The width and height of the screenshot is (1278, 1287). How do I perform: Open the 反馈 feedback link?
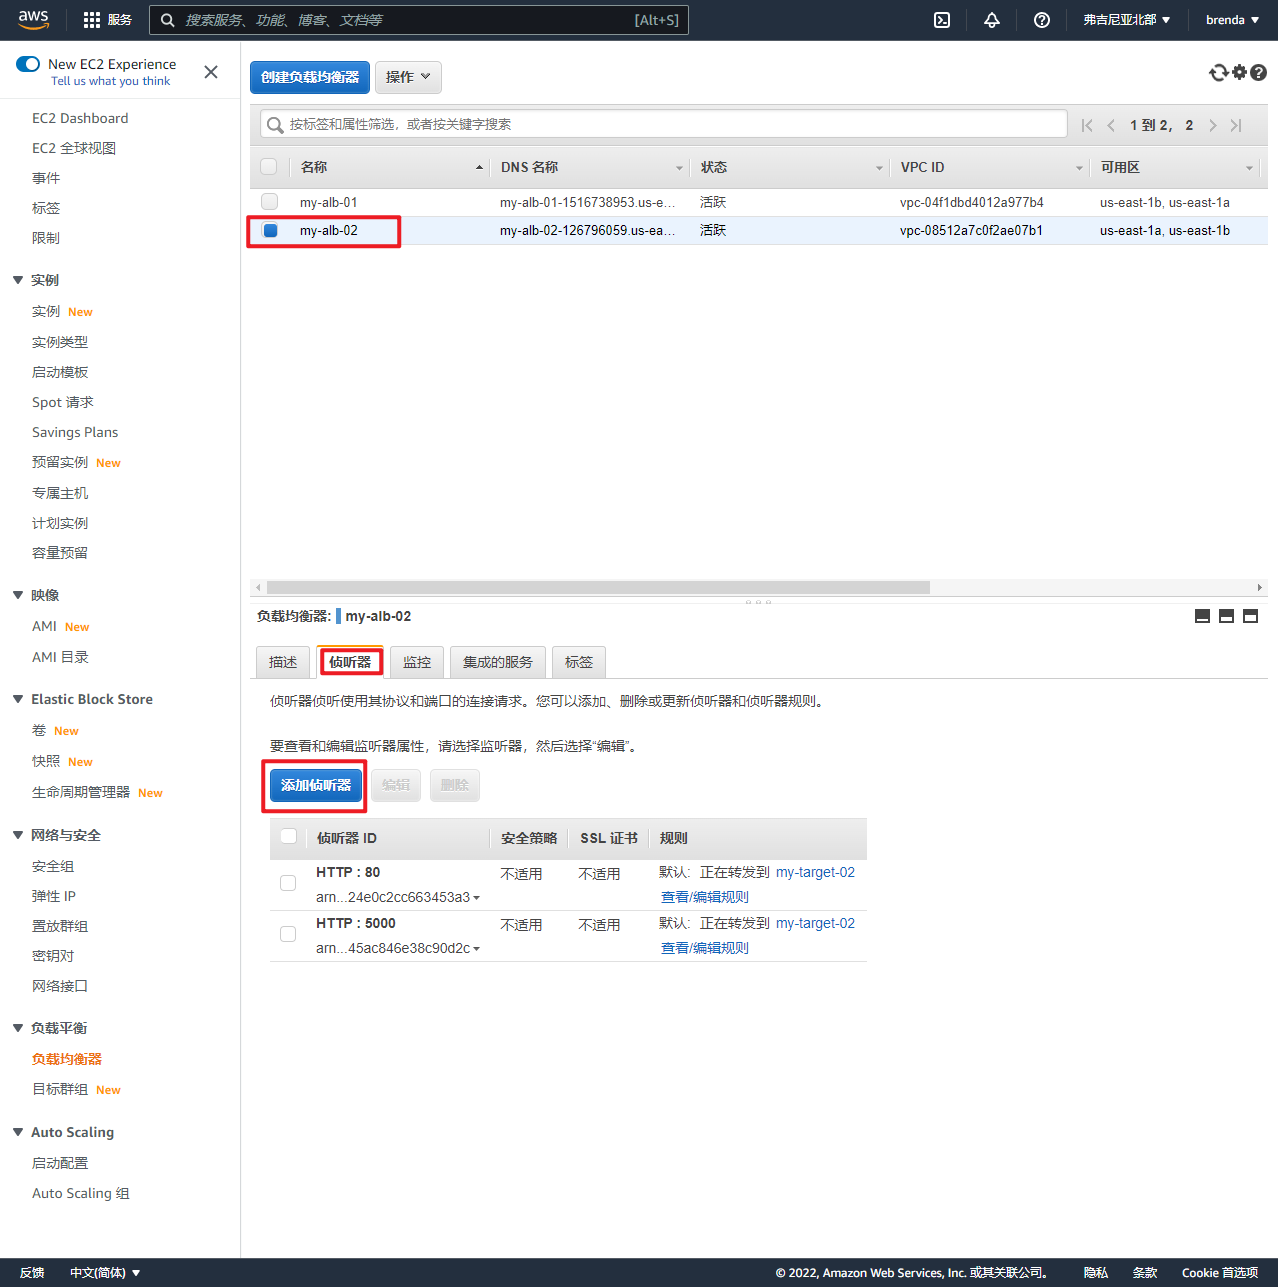point(32,1273)
